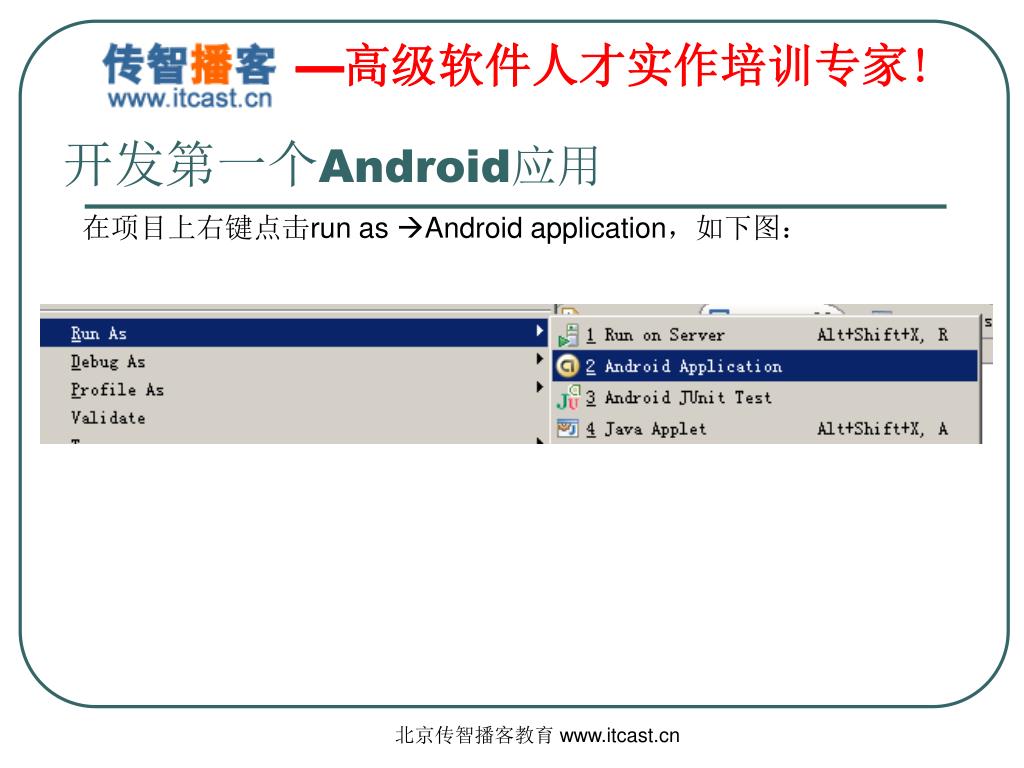Open the Profile As menu entry
The height and width of the screenshot is (768, 1024).
294,389
